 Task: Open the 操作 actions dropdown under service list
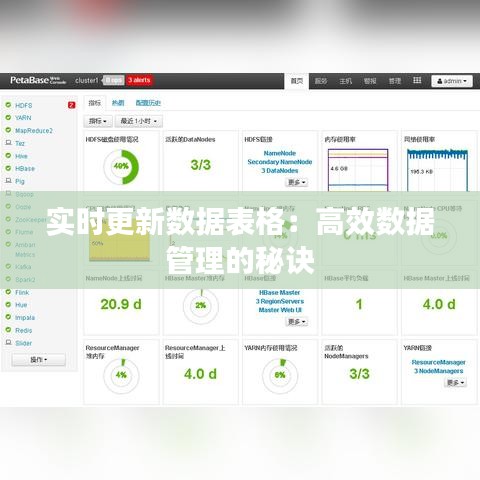click(x=39, y=360)
